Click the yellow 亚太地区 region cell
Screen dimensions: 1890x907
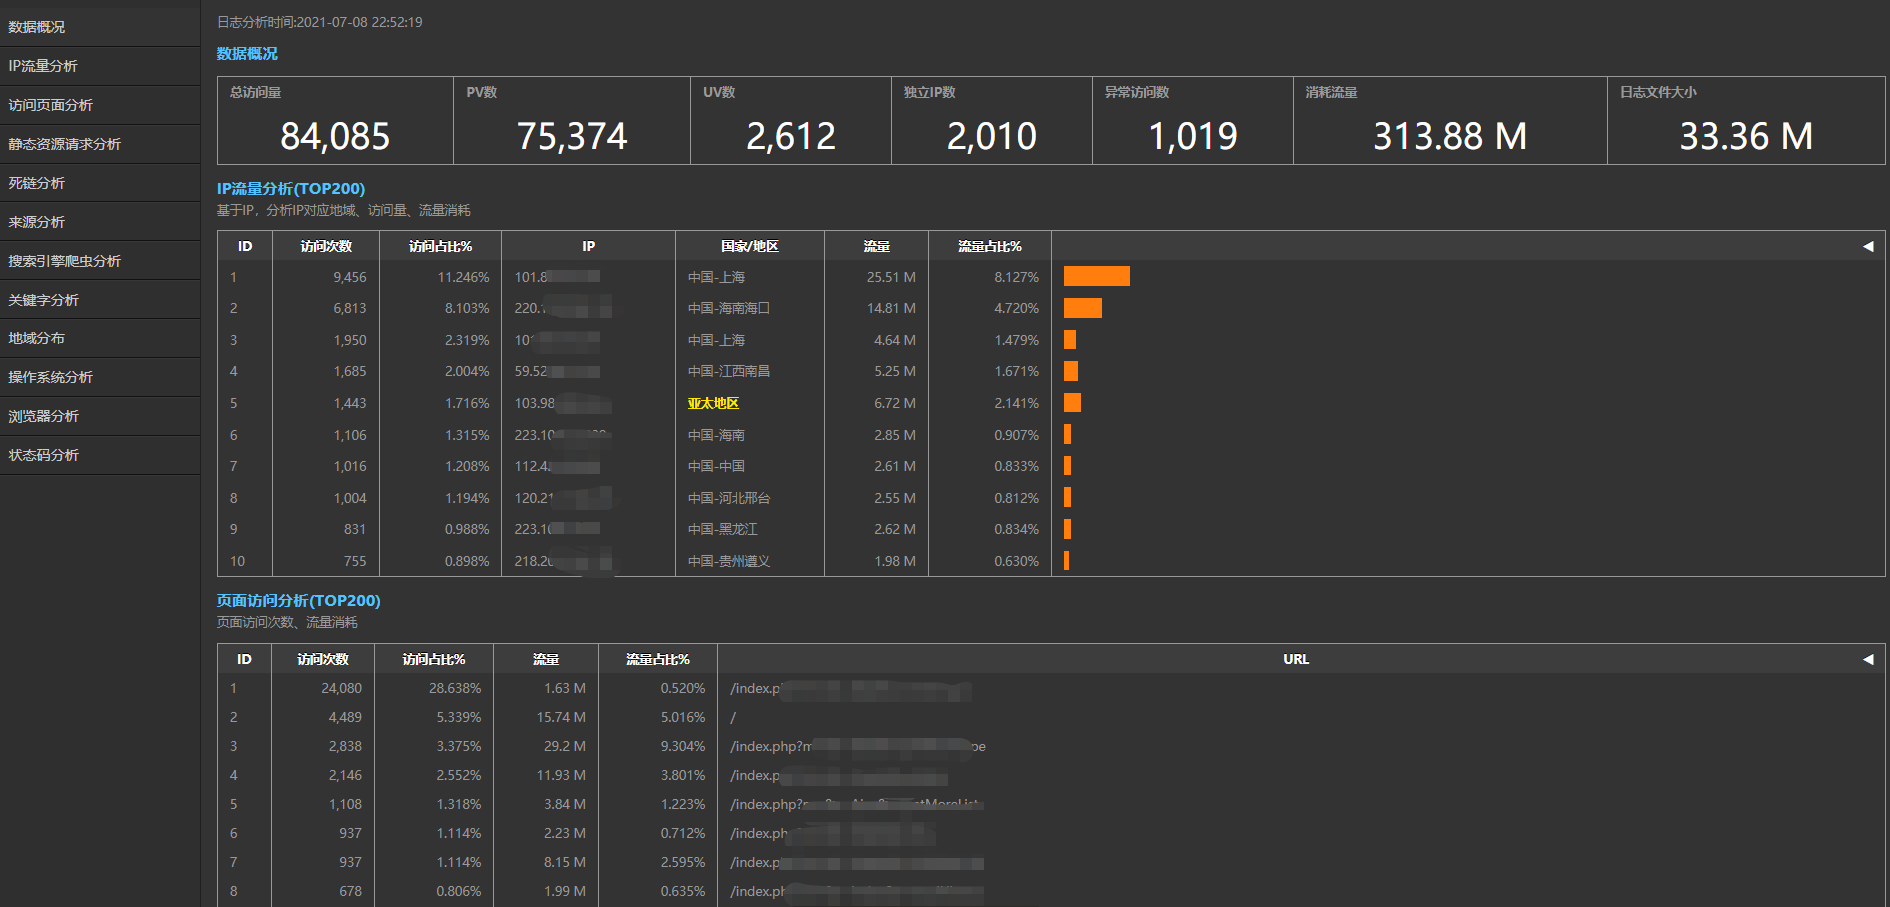point(713,403)
